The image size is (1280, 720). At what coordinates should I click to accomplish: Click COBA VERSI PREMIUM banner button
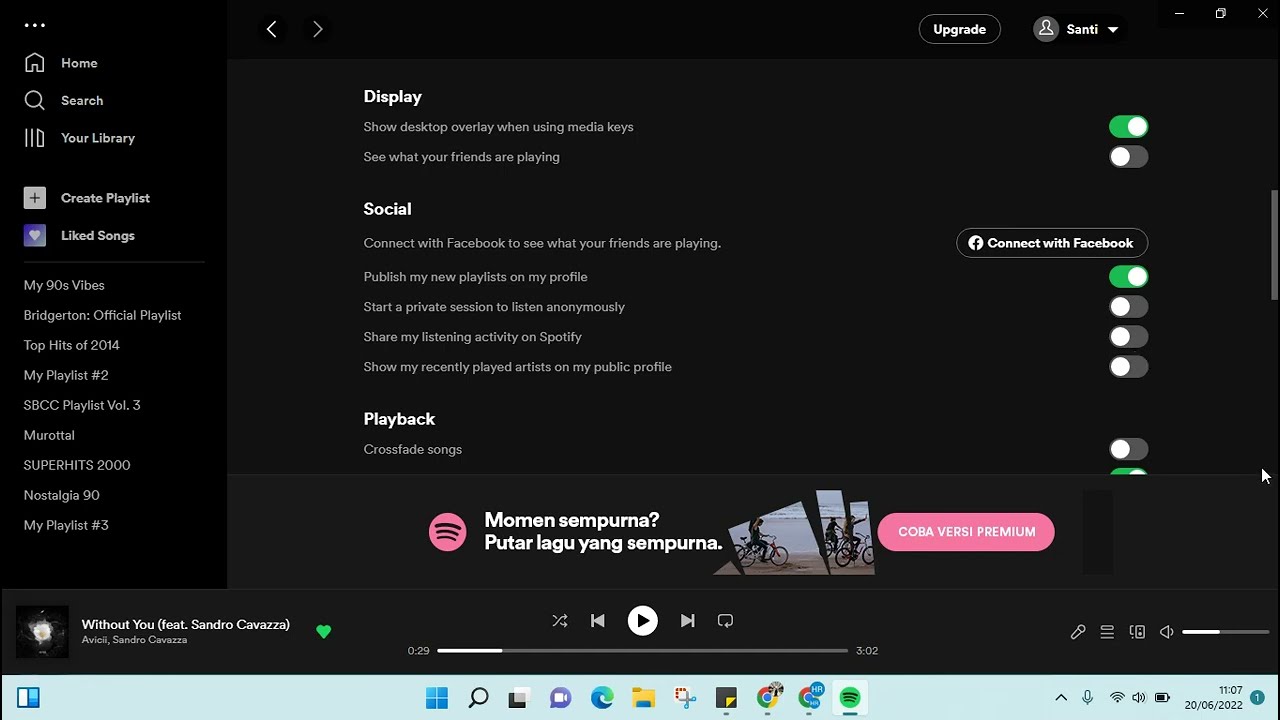click(x=966, y=532)
